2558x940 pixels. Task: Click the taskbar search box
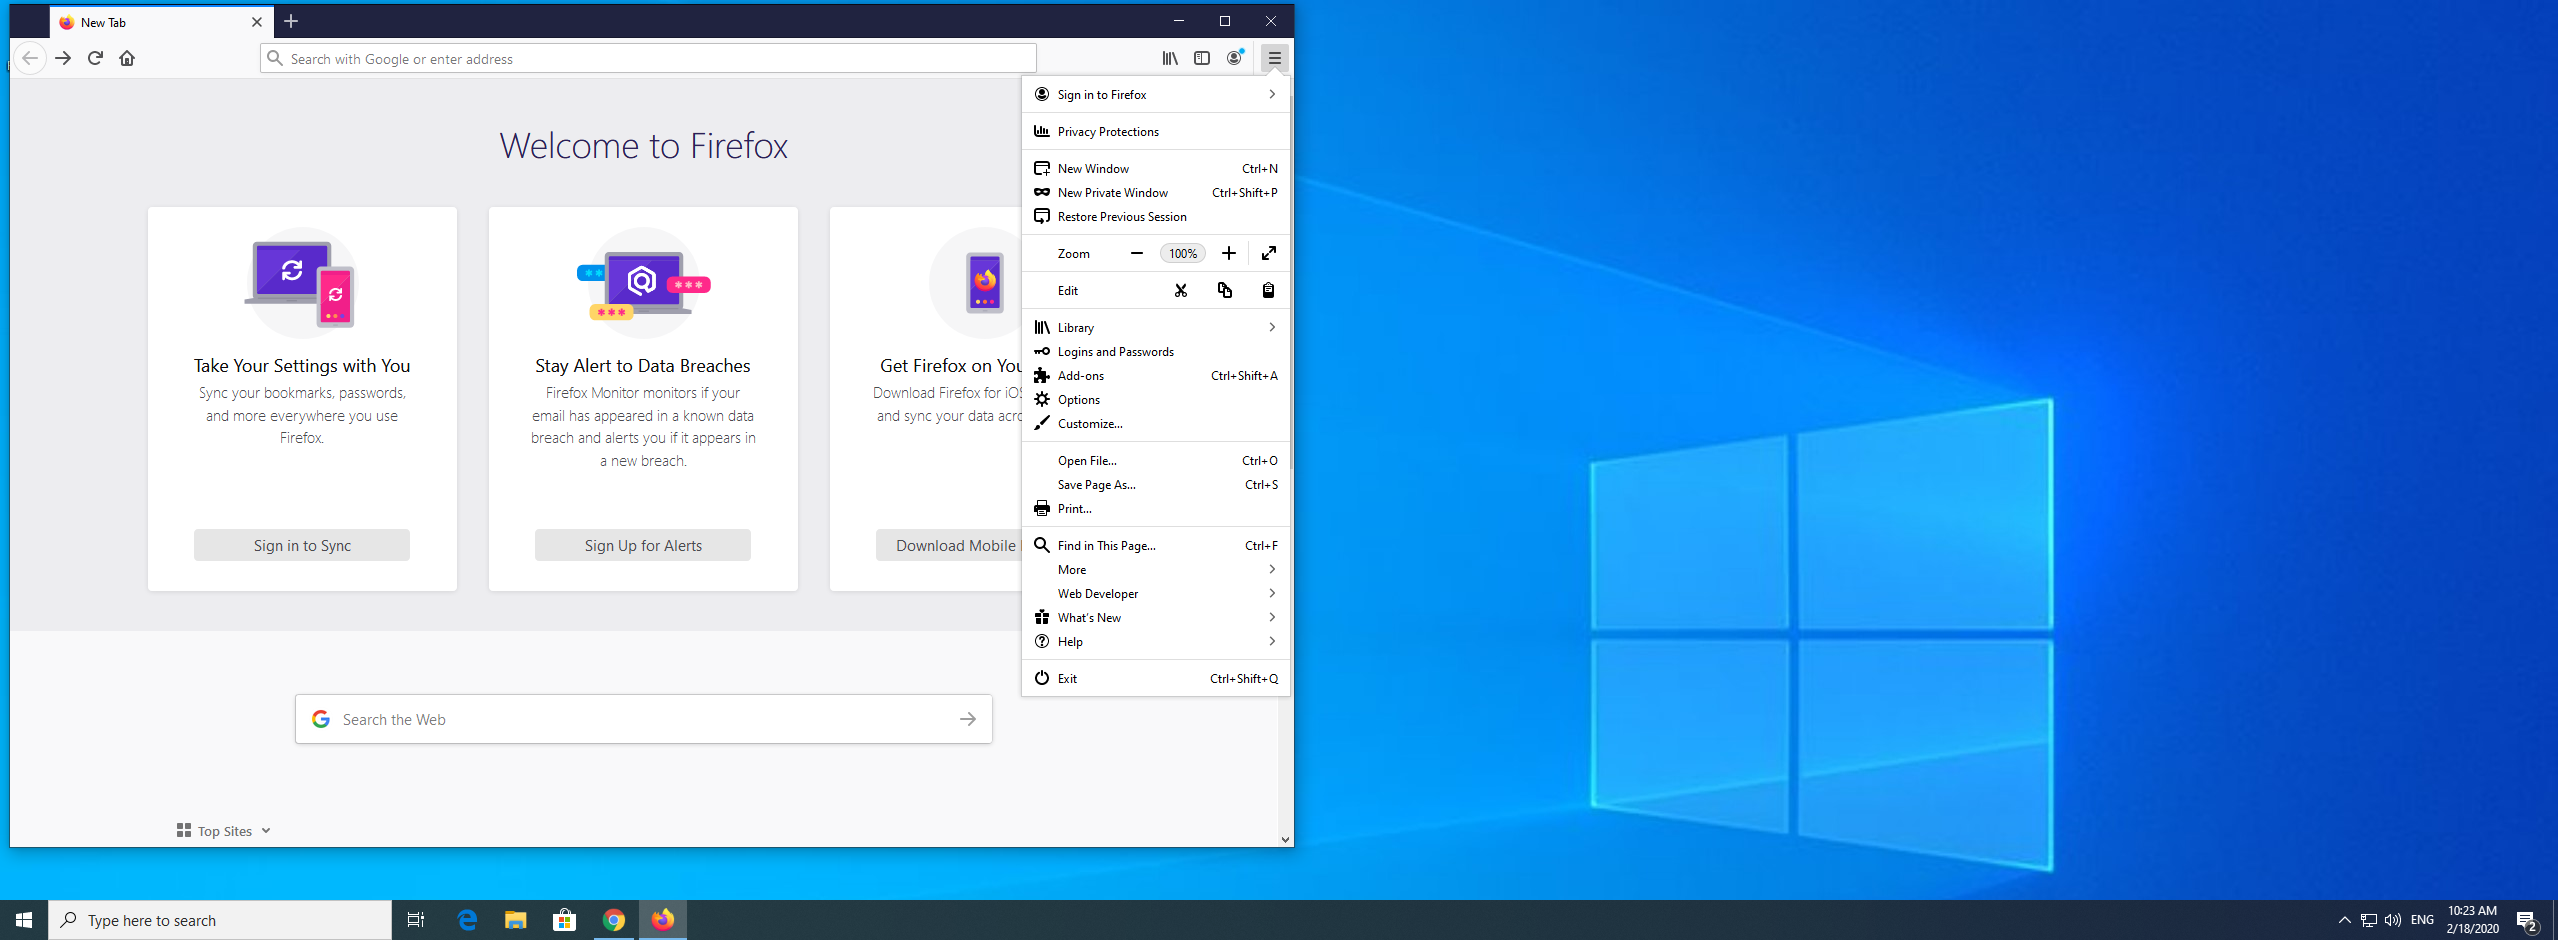220,920
